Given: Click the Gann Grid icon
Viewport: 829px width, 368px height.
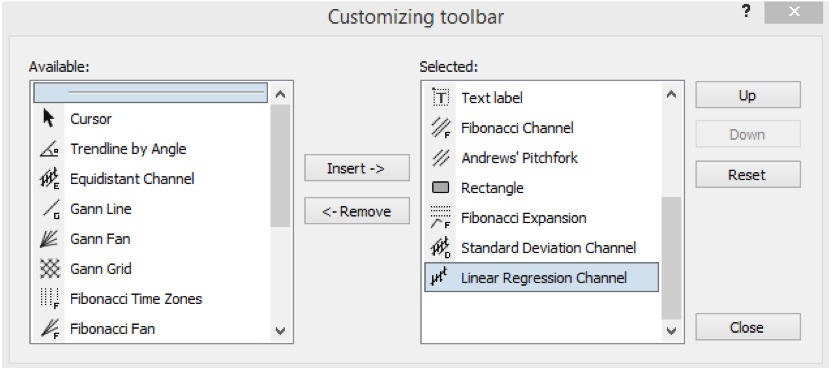Looking at the screenshot, I should [49, 269].
